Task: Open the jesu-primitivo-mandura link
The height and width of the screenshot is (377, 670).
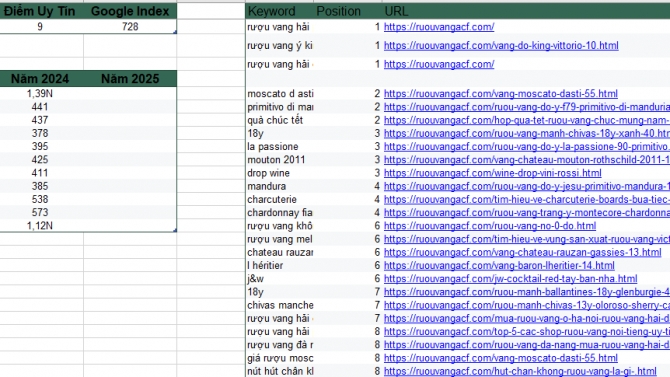Action: (x=527, y=186)
